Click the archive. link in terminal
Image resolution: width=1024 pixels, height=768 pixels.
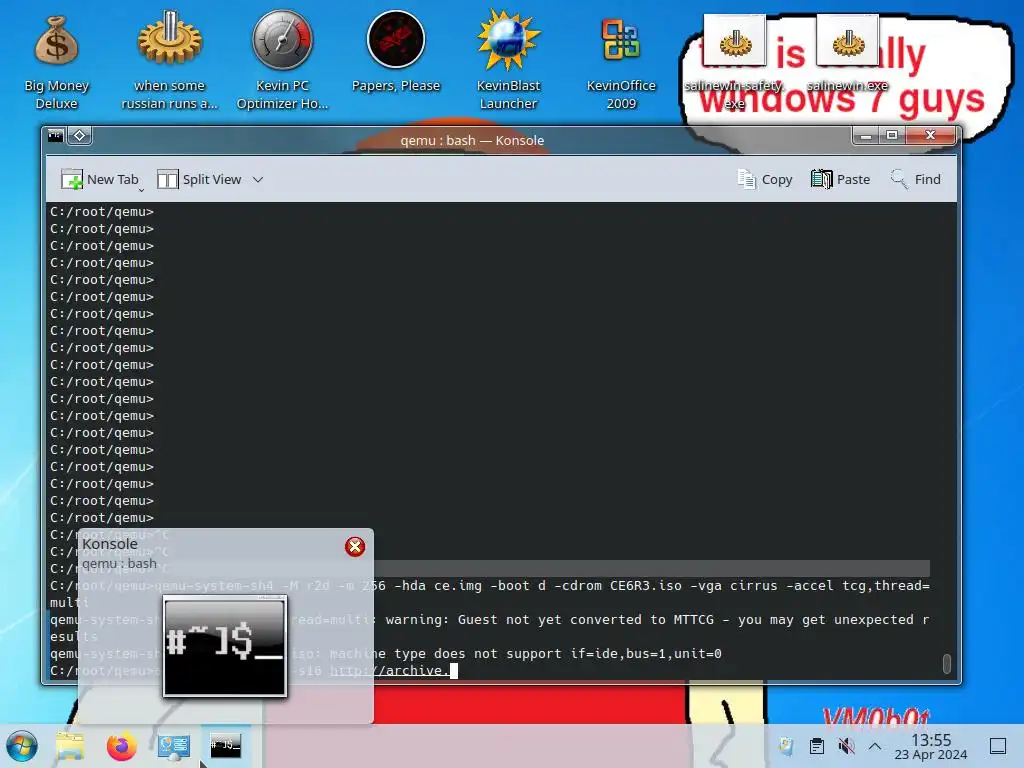pos(389,671)
